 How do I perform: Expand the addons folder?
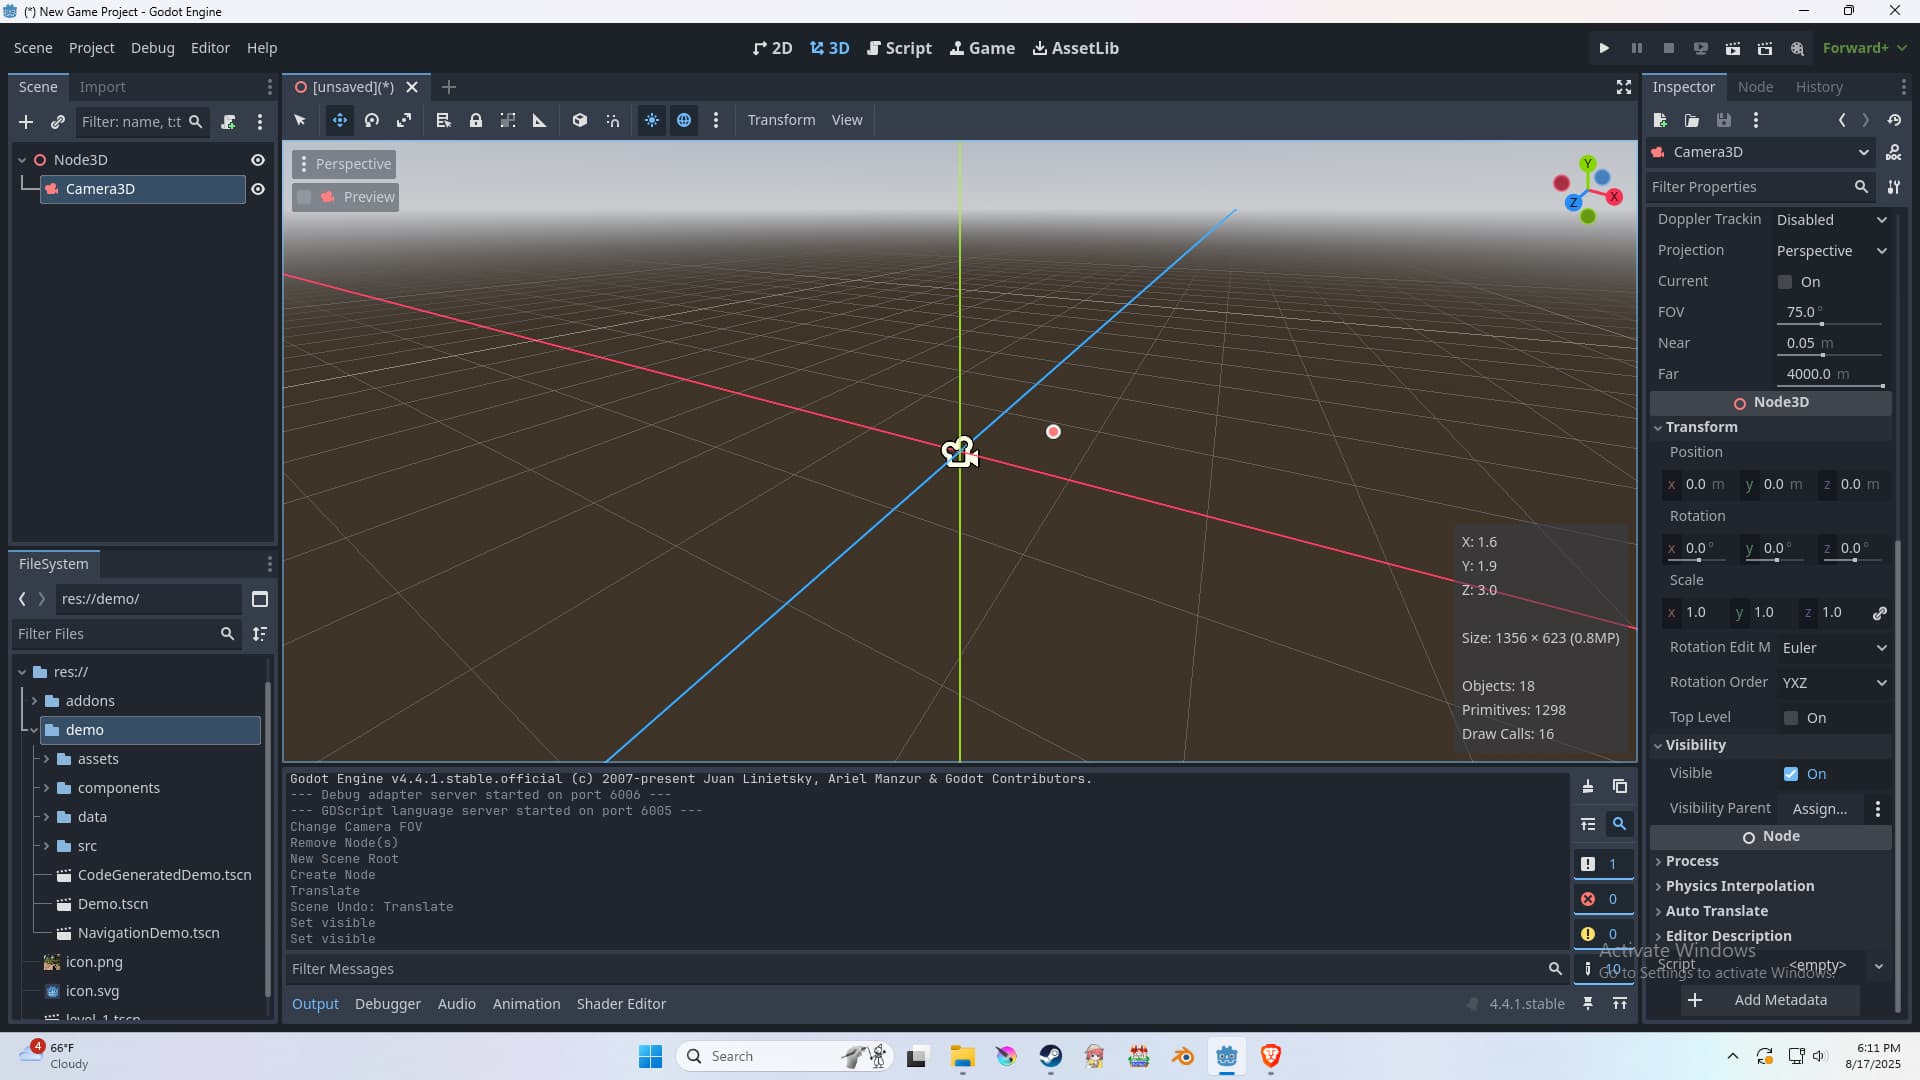(34, 701)
